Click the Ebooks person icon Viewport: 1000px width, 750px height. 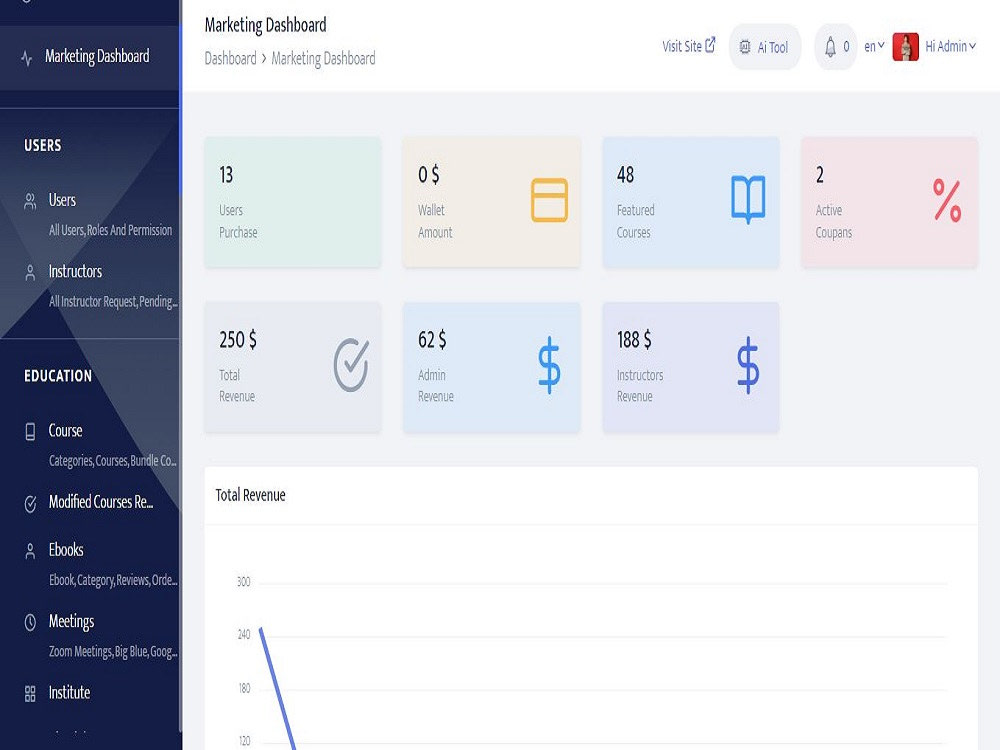pyautogui.click(x=30, y=552)
